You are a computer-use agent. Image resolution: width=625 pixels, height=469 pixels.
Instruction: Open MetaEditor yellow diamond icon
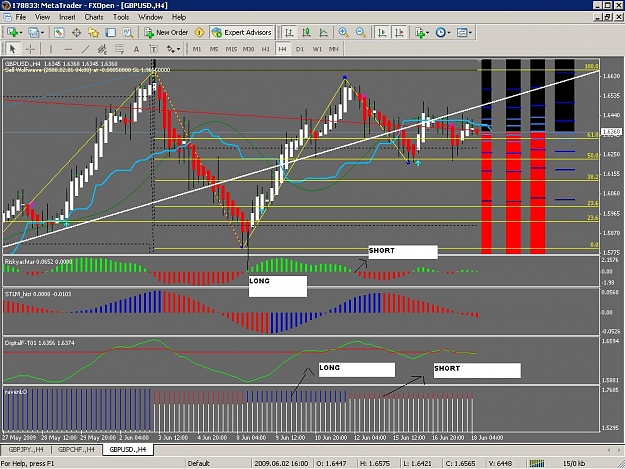click(200, 33)
